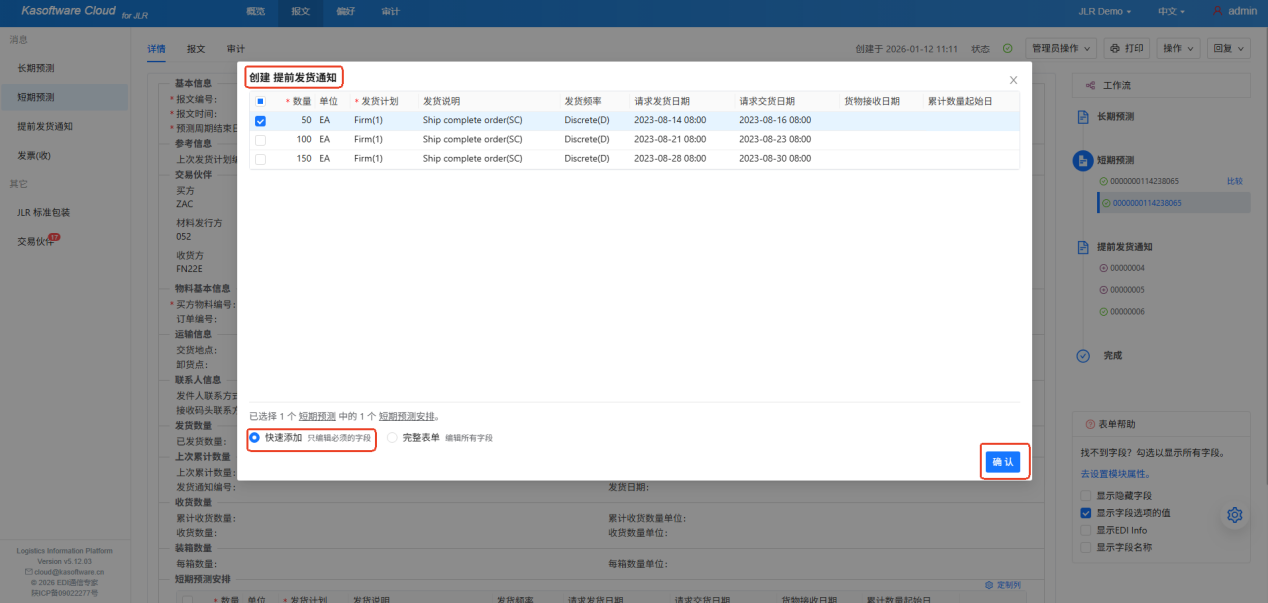Close the 创建 提前发货通知 dialog

point(1013,80)
